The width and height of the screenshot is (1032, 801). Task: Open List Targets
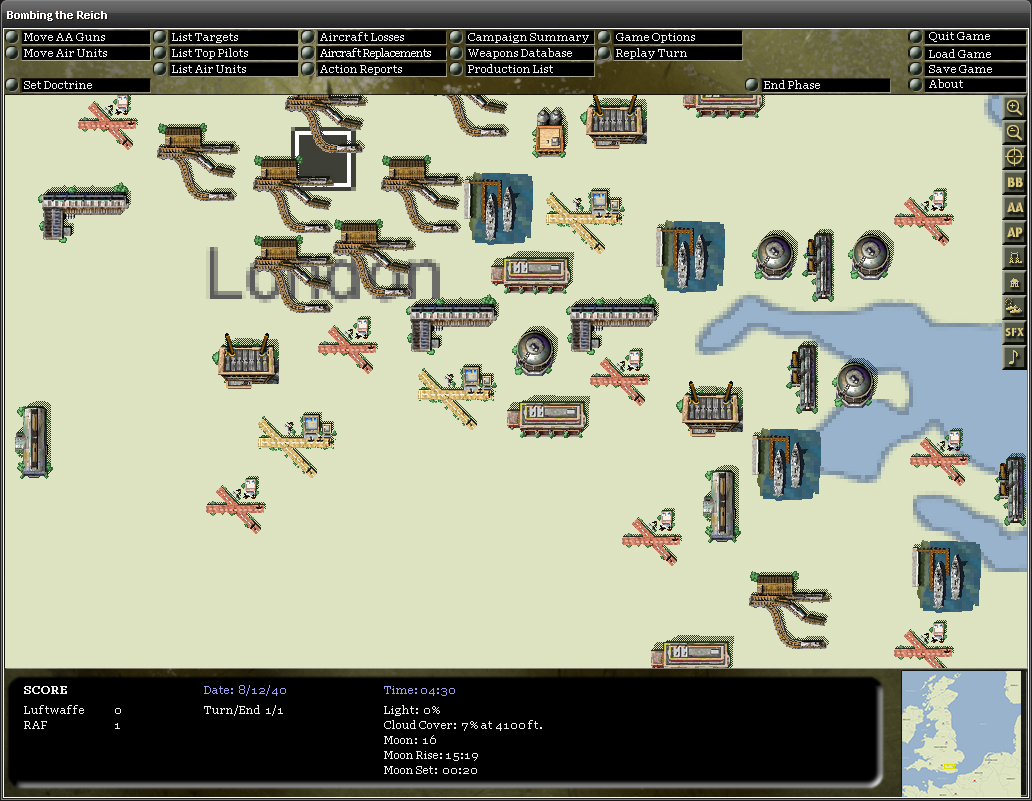click(x=226, y=37)
